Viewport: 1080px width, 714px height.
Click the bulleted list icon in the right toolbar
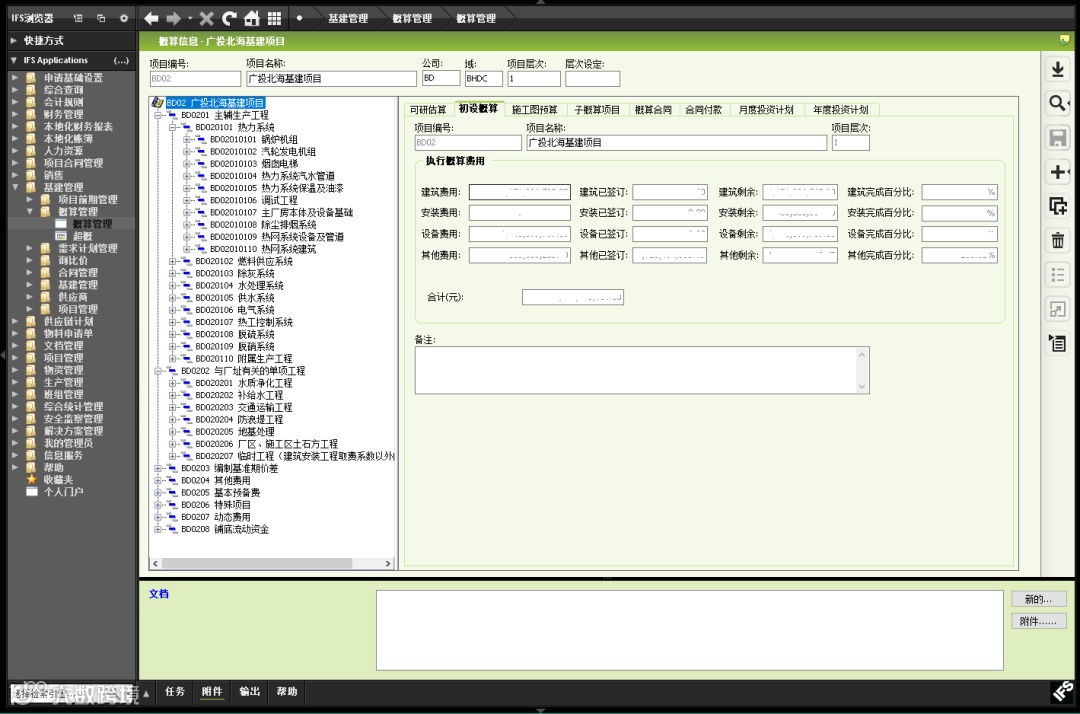coord(1058,275)
